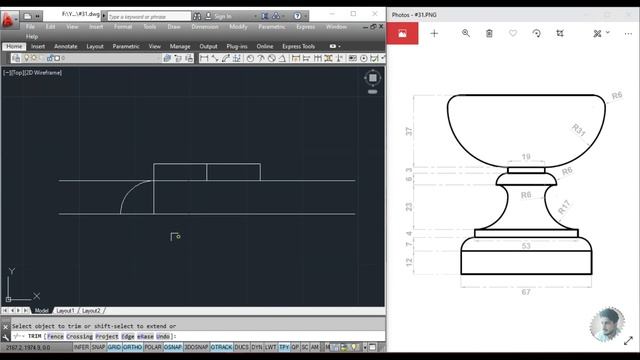Screen dimensions: 640x360
Task: Toggle GRID display in status bar
Action: [x=114, y=347]
